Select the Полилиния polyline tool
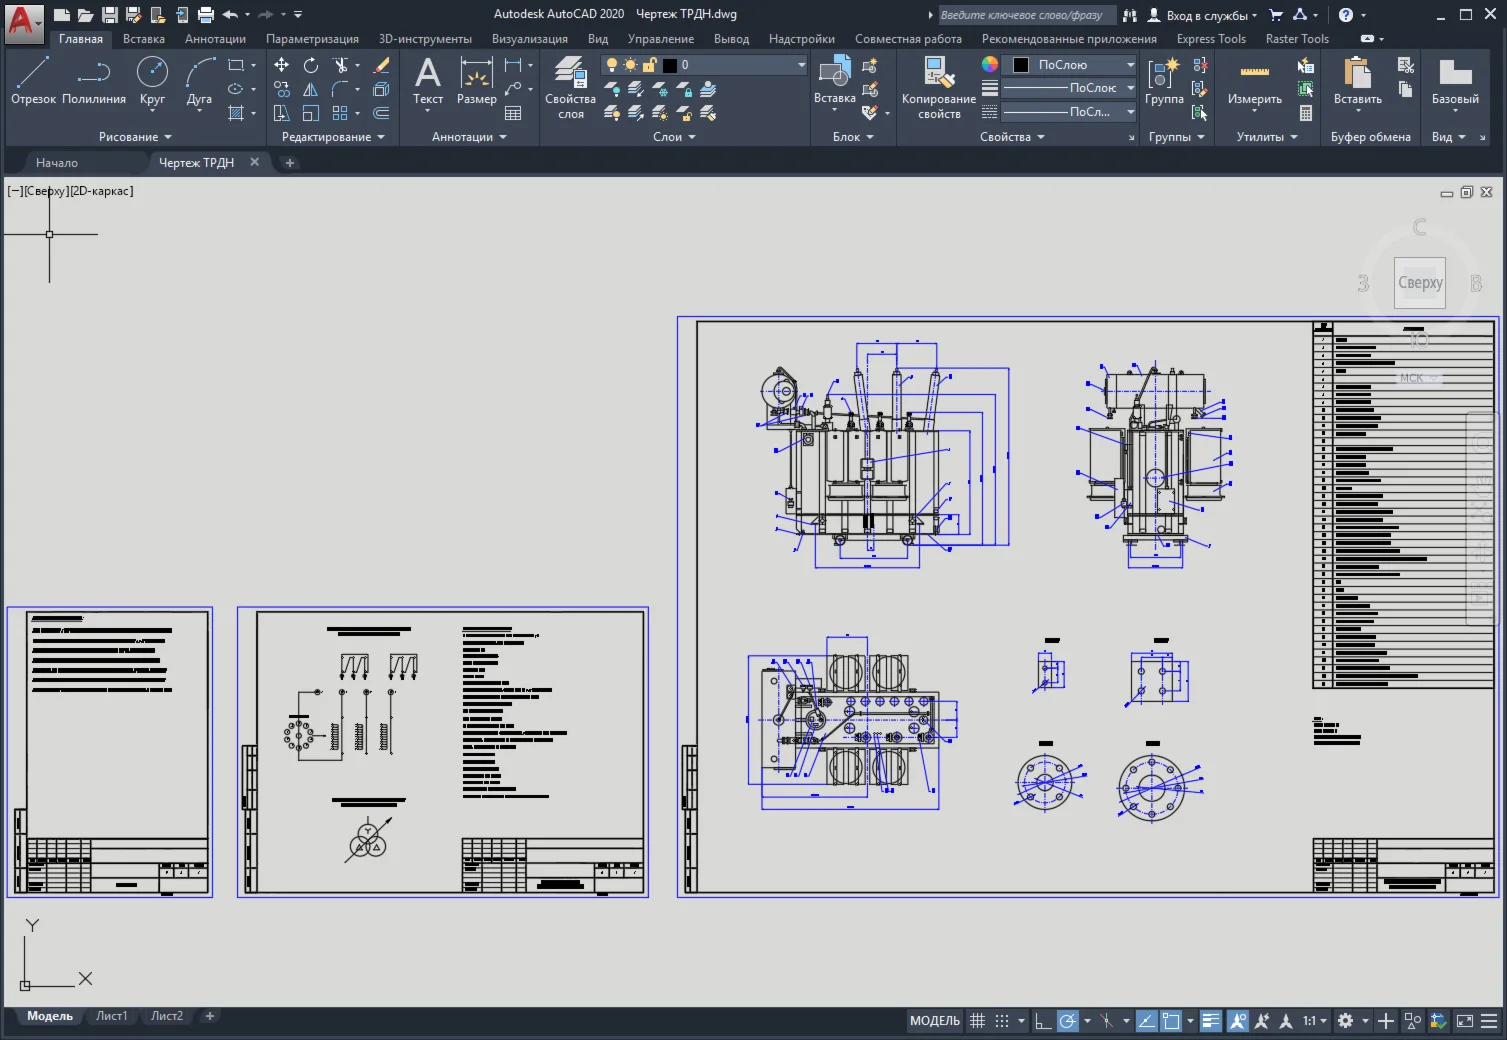The height and width of the screenshot is (1040, 1507). tap(94, 80)
